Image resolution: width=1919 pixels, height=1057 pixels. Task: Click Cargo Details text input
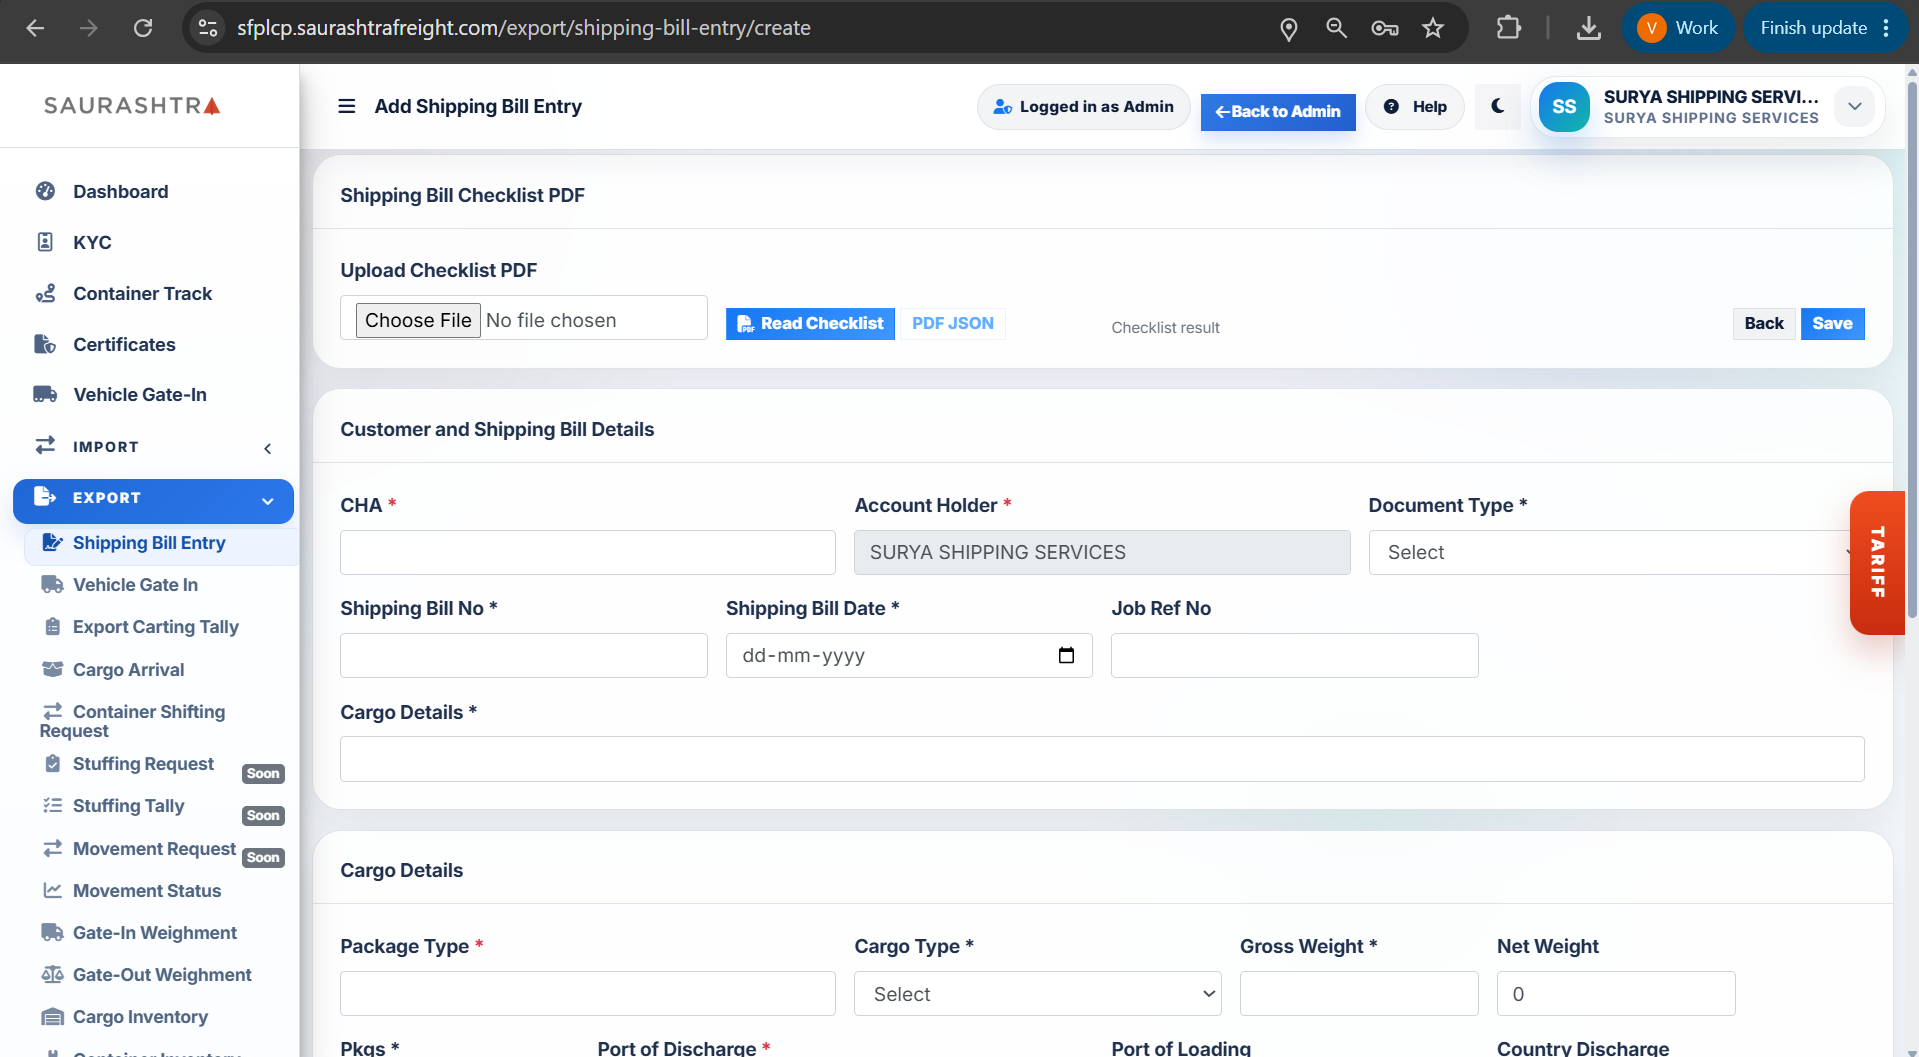1102,759
